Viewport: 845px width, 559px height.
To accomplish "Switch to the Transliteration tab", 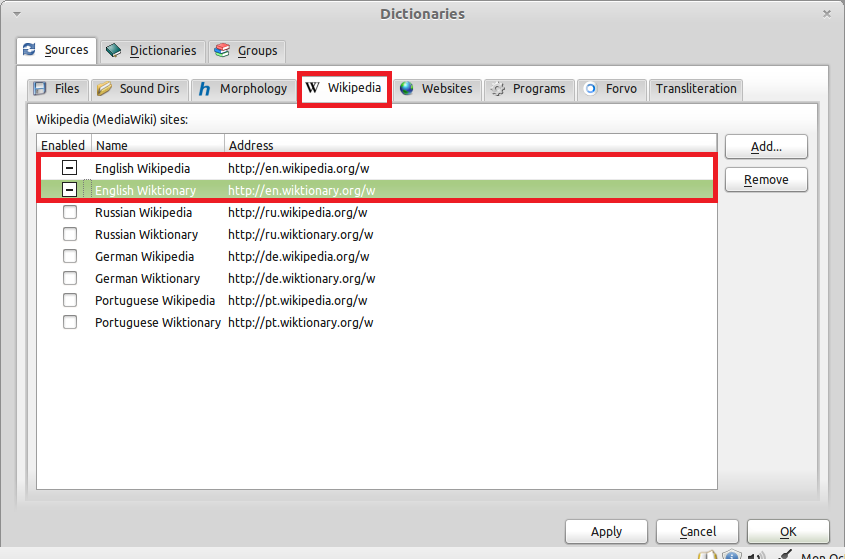I will tap(696, 89).
